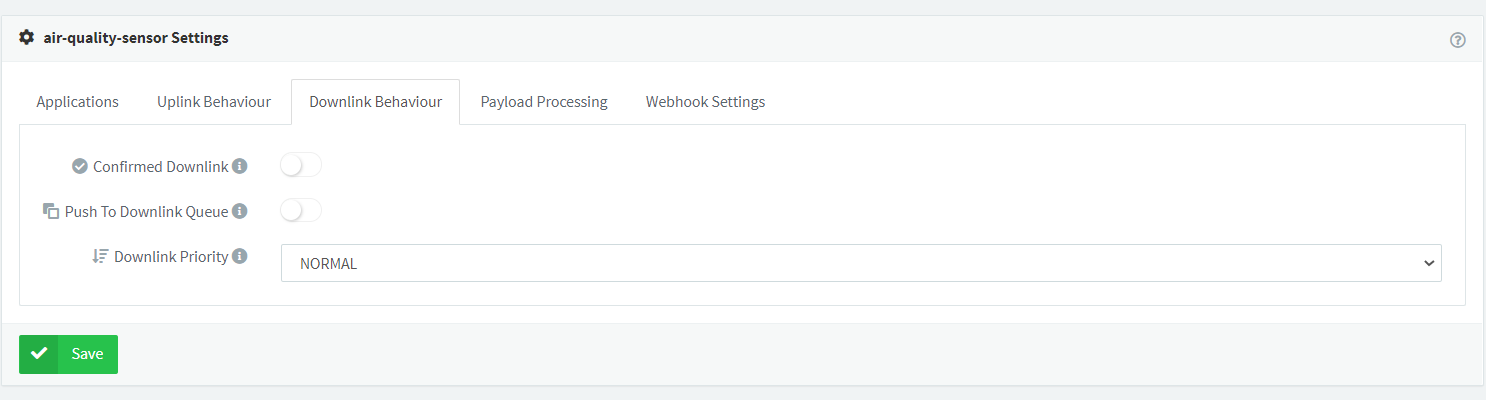Click the Push To Downlink Queue label
This screenshot has width=1486, height=400.
146,212
